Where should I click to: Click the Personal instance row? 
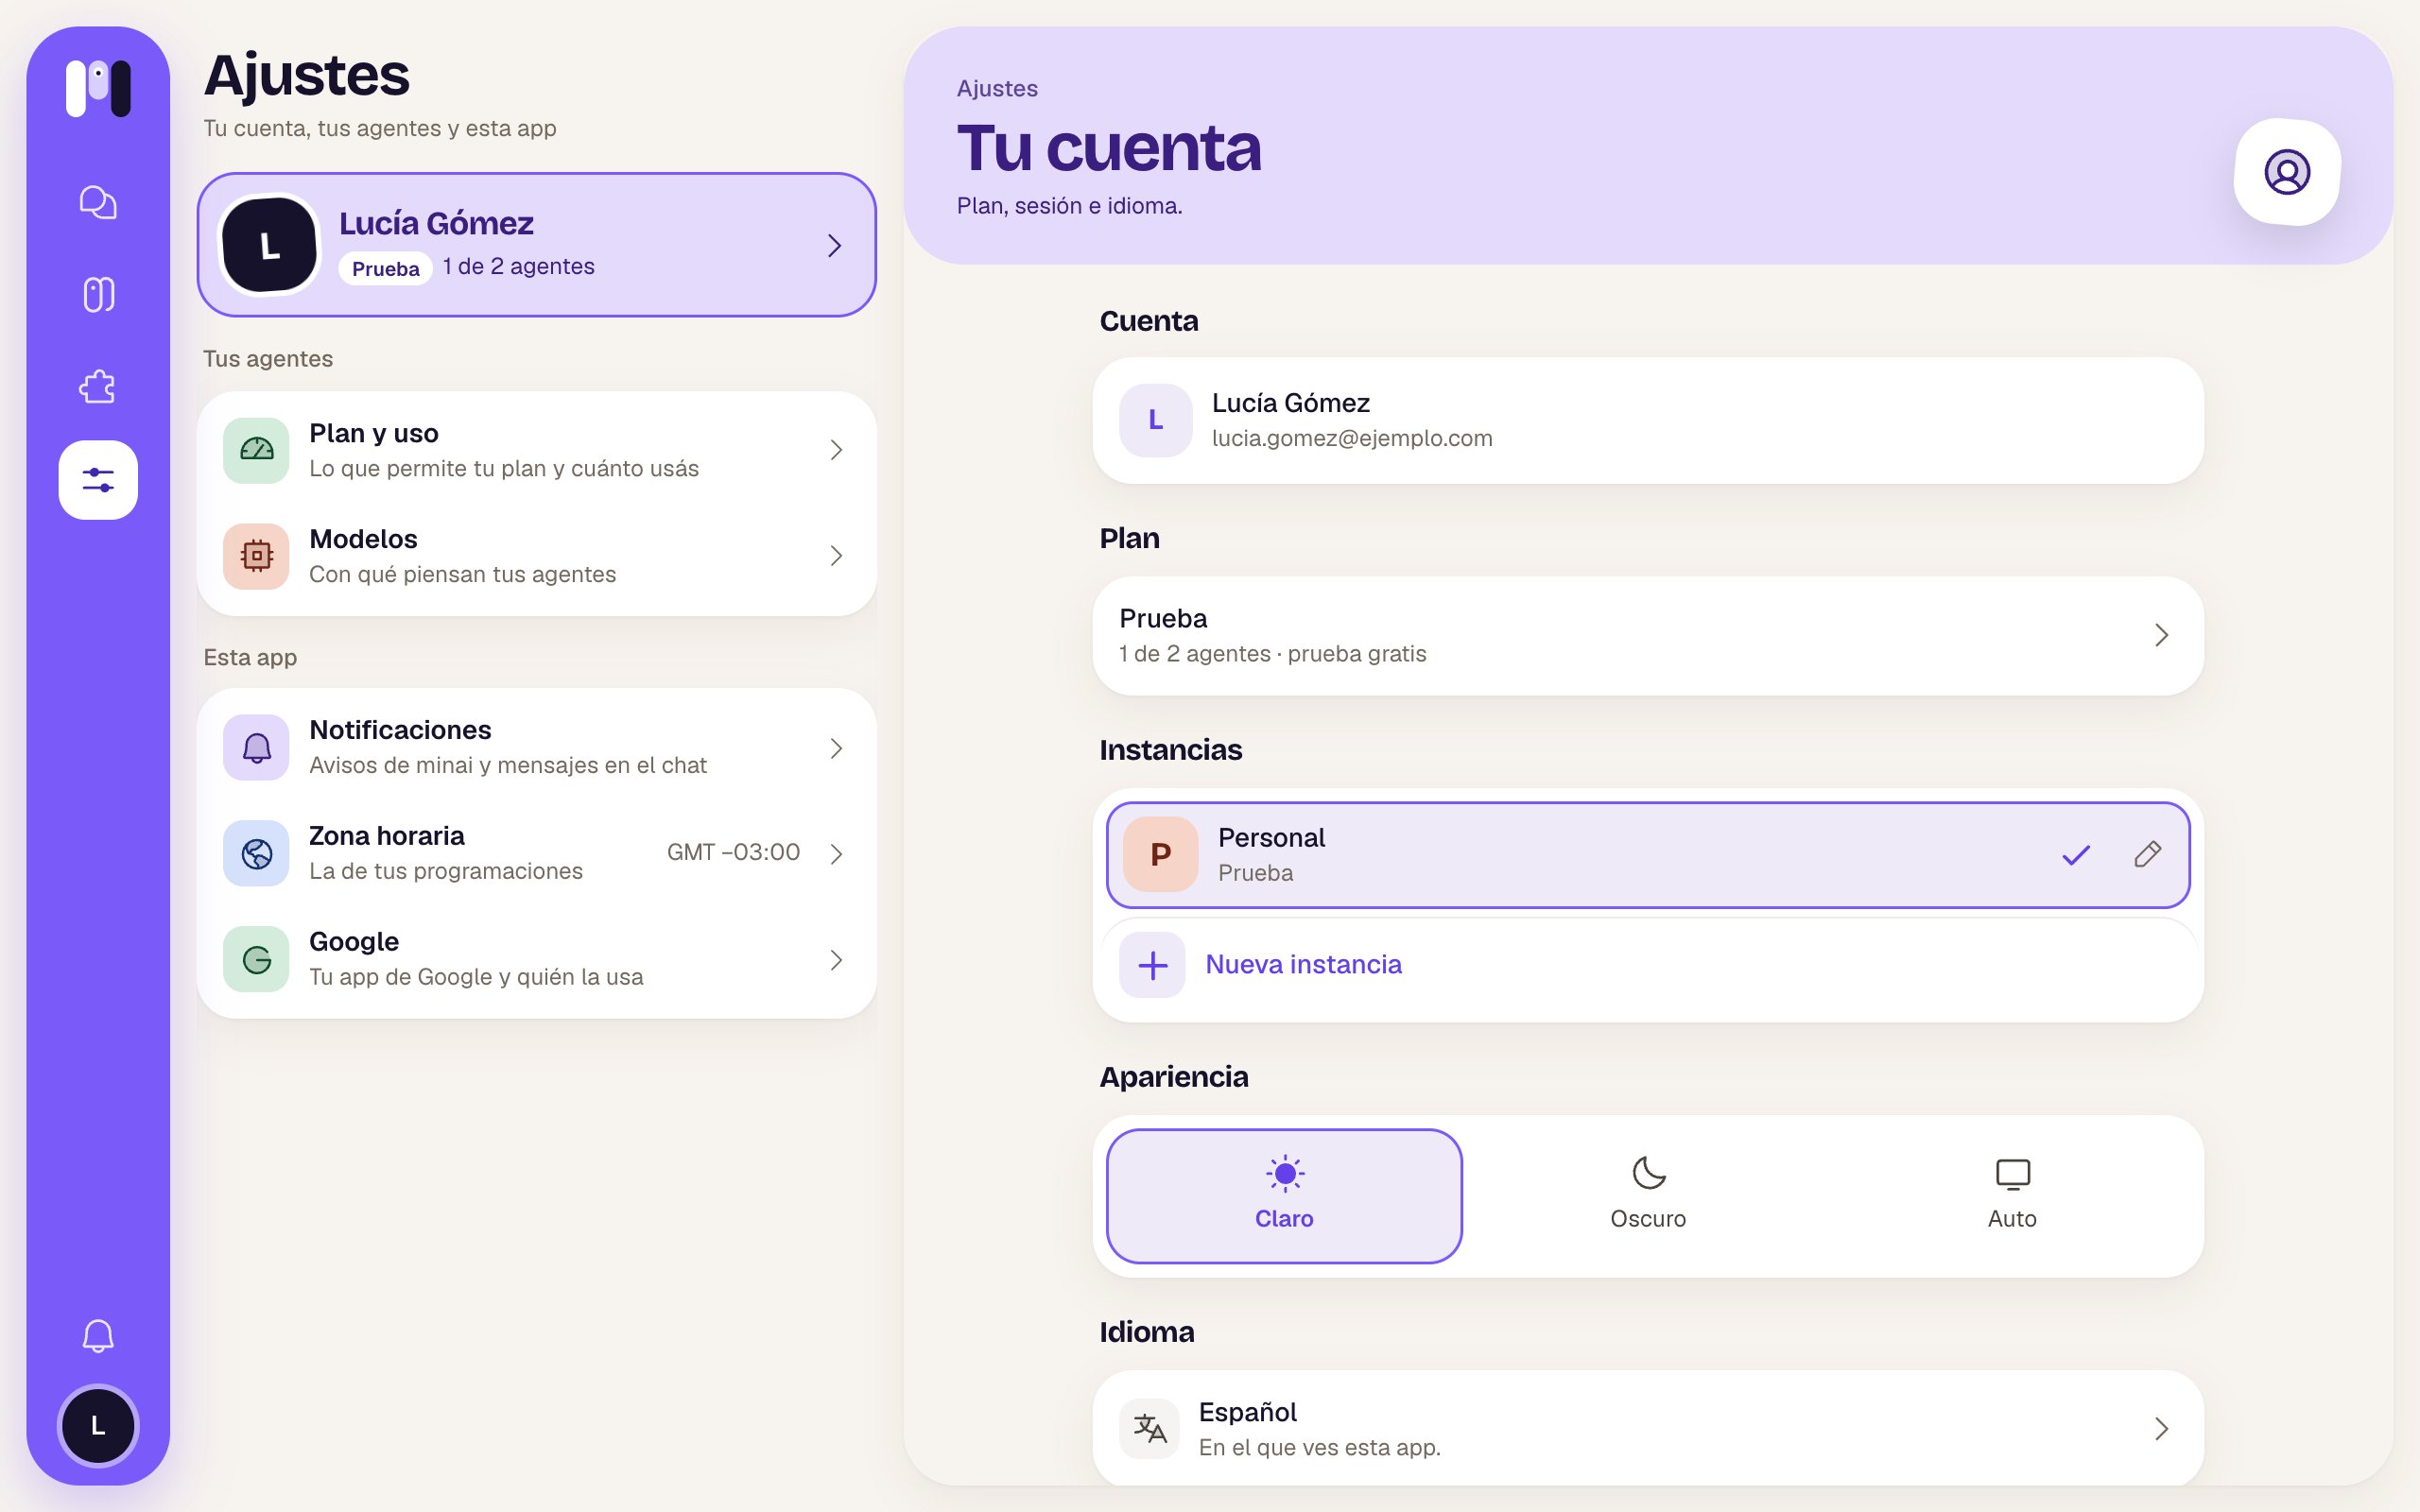[1648, 854]
